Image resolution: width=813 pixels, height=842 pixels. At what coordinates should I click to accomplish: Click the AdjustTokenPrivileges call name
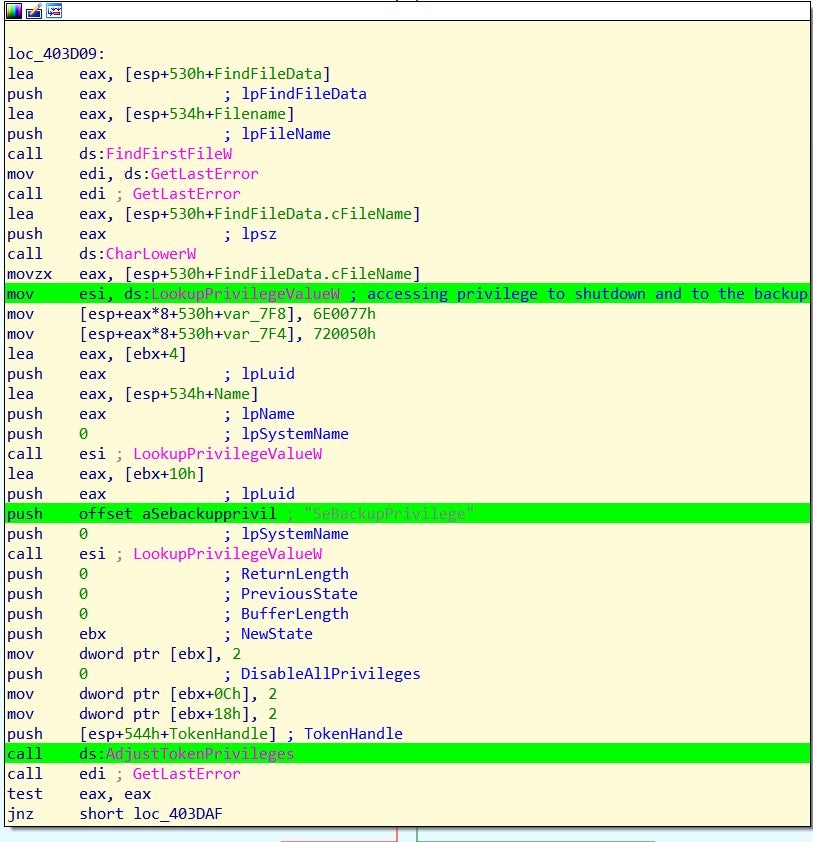(200, 754)
